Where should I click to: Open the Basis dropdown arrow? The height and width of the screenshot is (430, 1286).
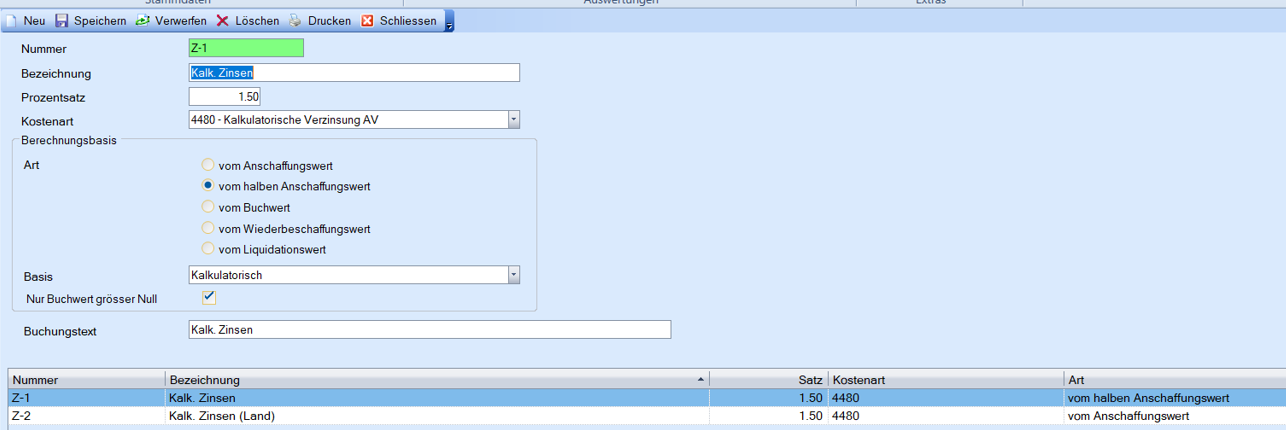(x=513, y=275)
